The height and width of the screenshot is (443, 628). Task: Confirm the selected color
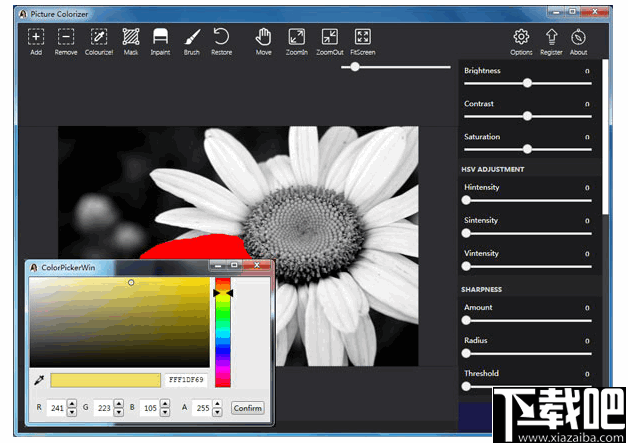tap(248, 408)
